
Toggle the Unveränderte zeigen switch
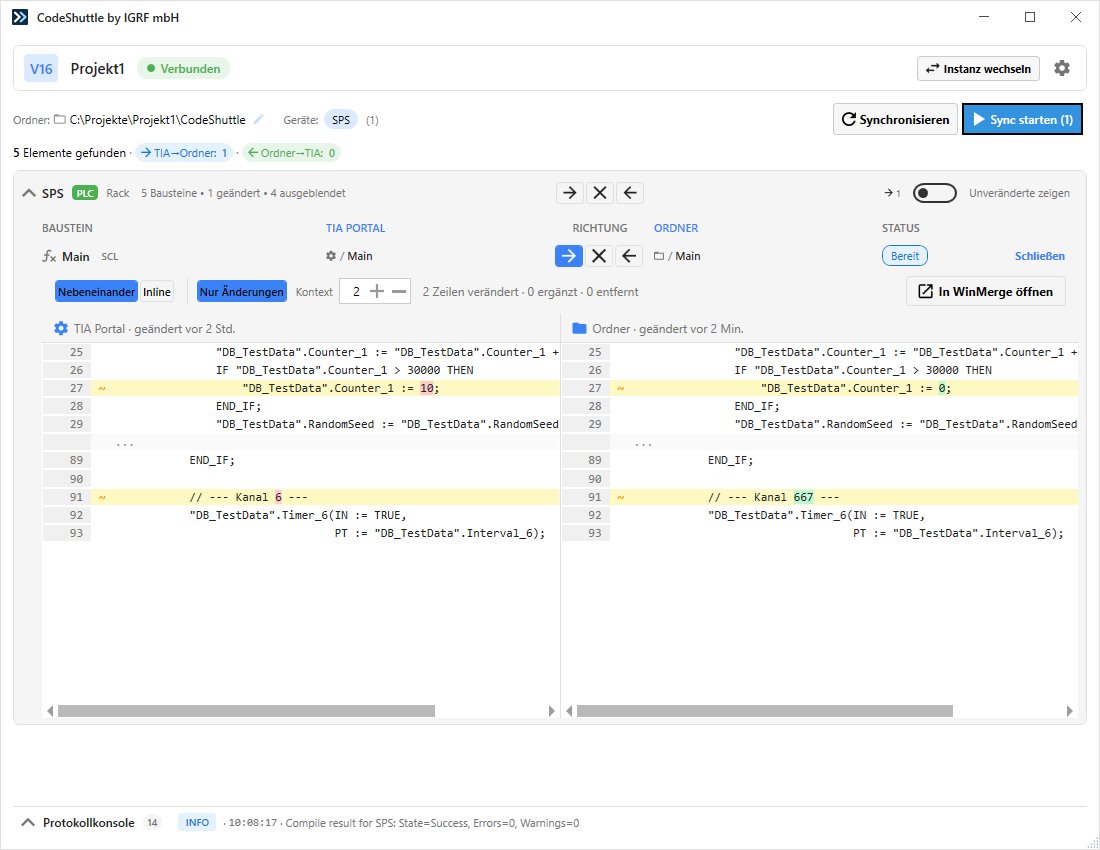934,193
